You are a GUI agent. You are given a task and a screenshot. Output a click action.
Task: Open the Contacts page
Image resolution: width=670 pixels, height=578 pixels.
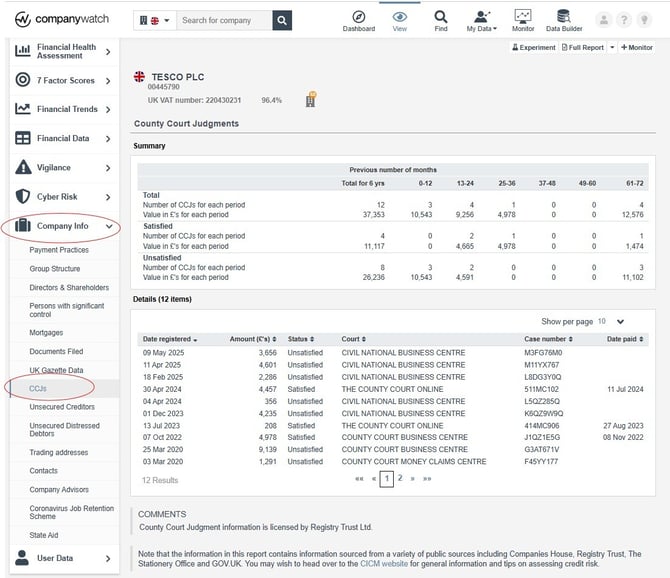(x=44, y=471)
